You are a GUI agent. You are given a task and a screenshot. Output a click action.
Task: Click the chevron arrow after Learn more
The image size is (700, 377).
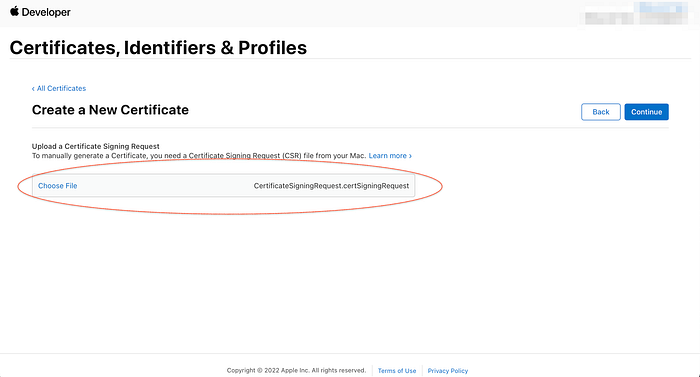tap(410, 156)
